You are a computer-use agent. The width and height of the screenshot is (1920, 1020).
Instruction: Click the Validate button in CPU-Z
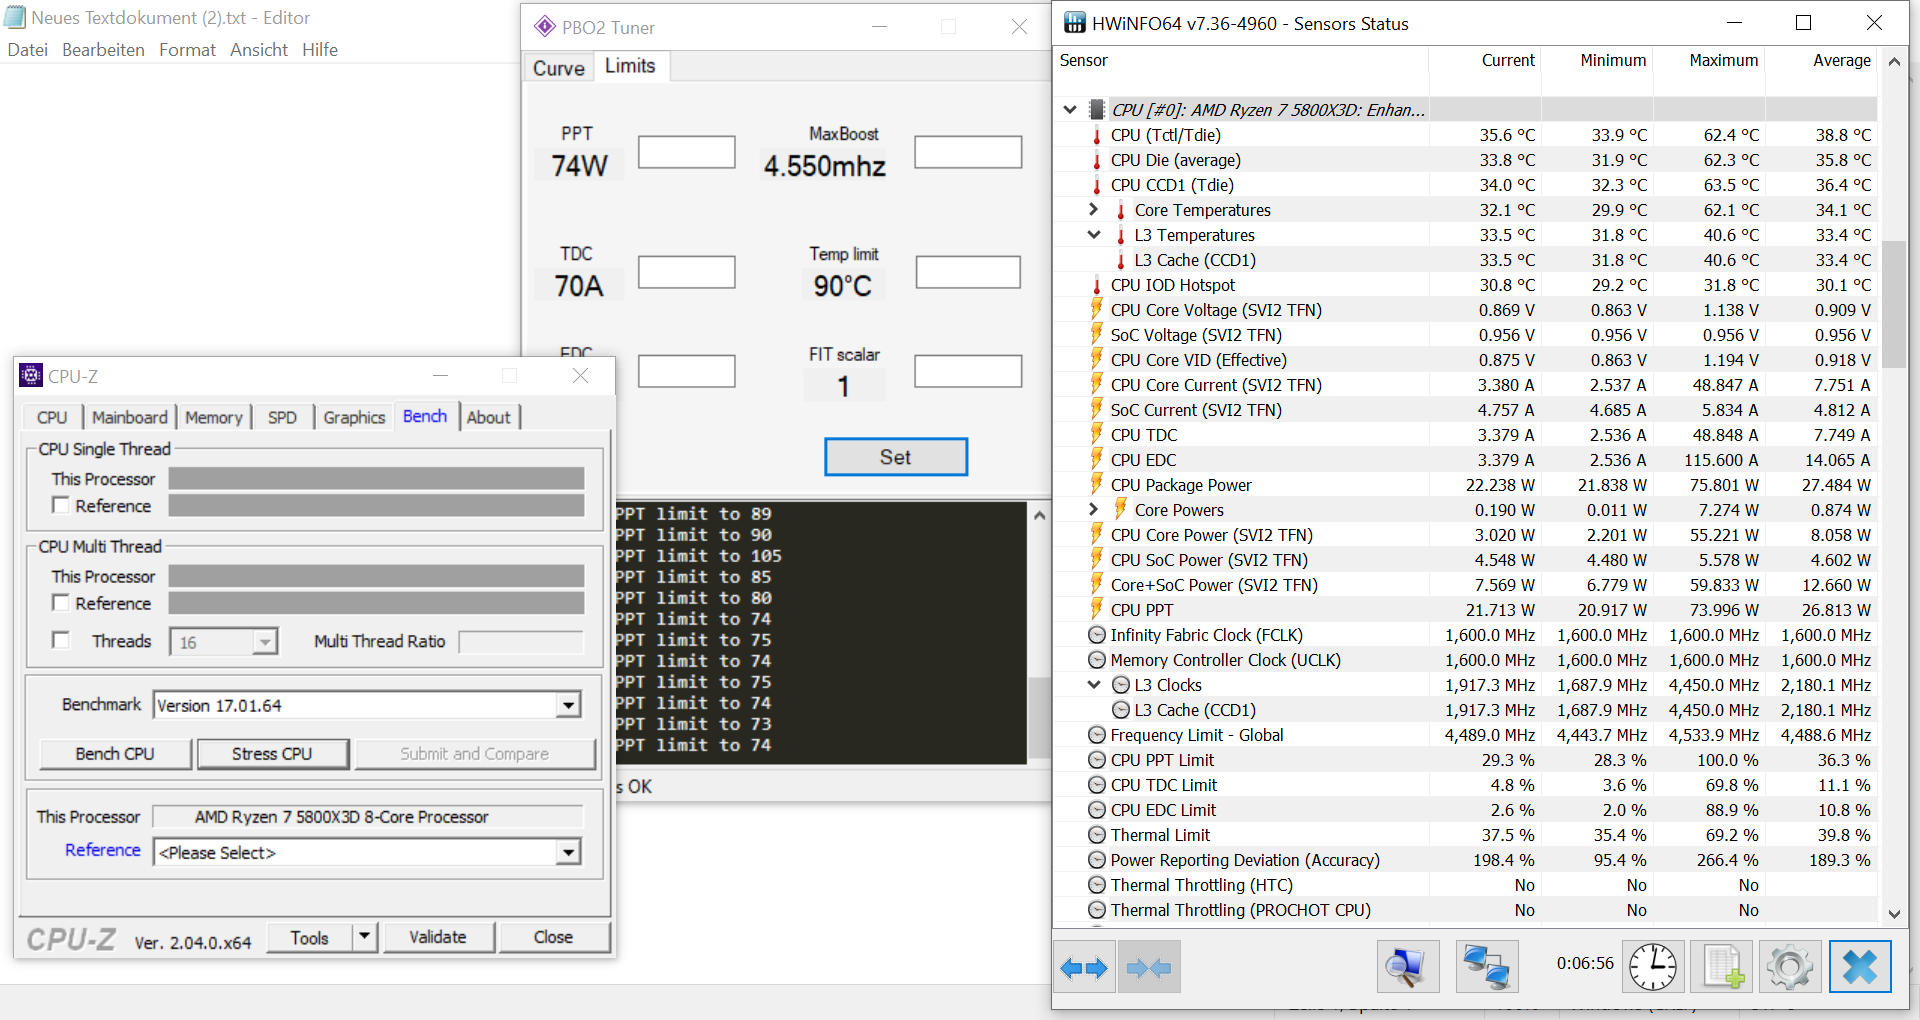[x=438, y=937]
